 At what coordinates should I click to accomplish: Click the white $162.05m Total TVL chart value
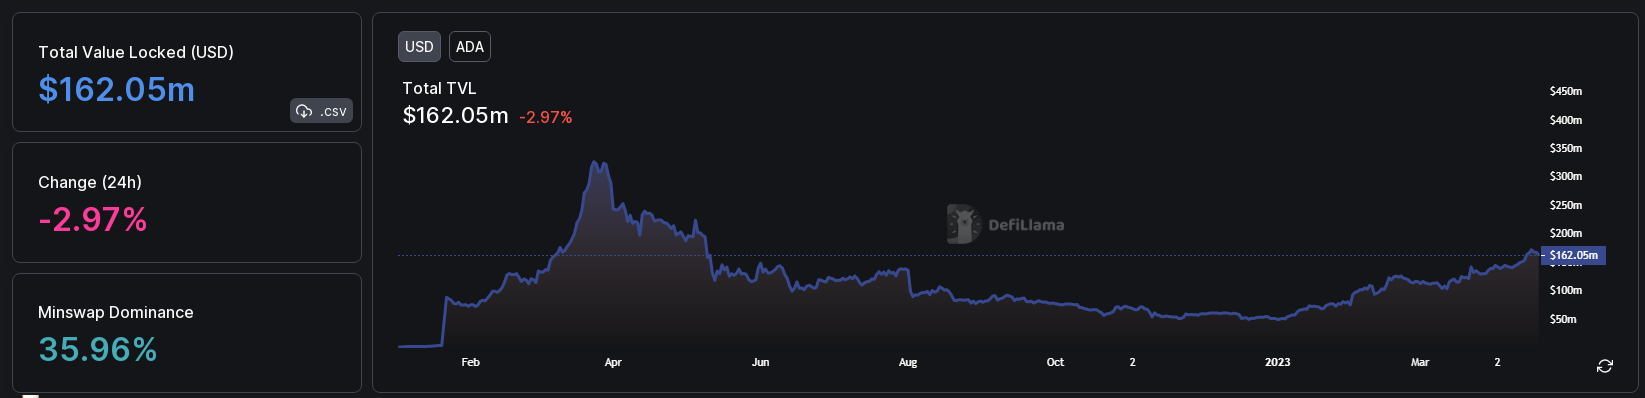coord(456,116)
